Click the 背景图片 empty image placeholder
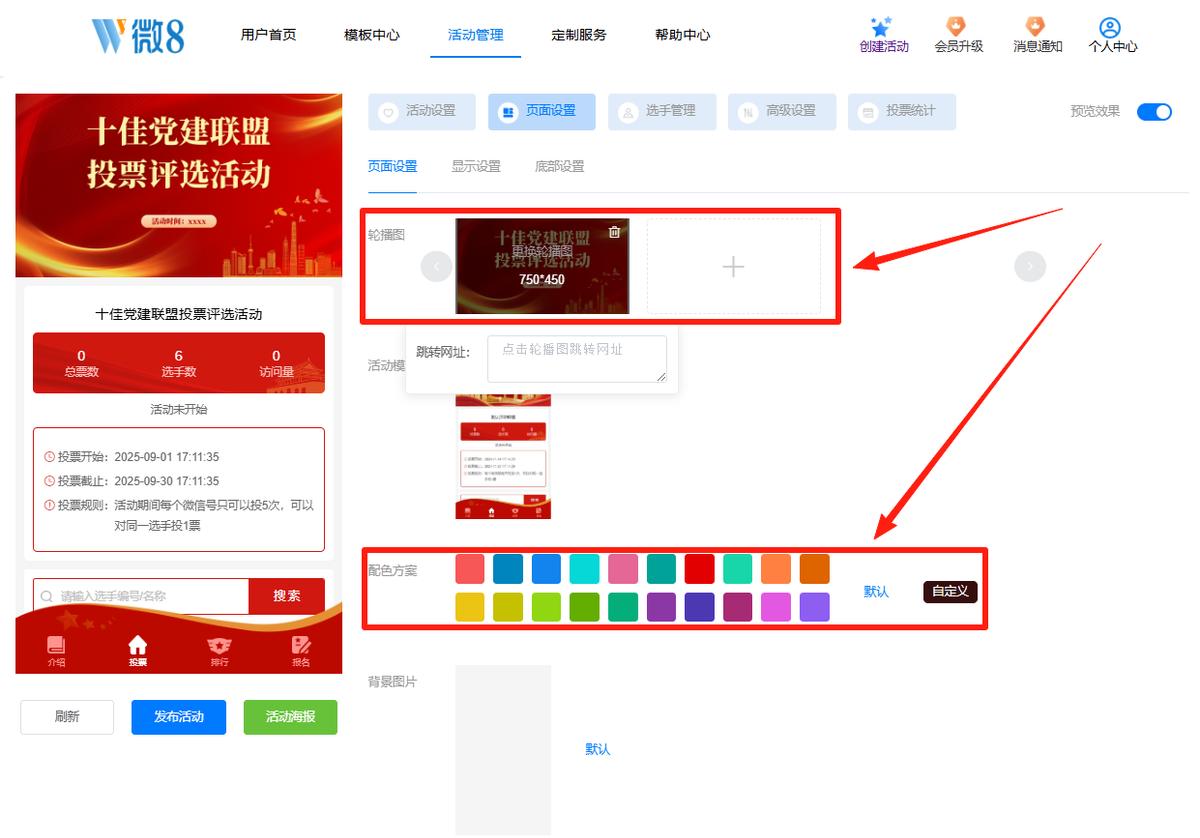Image resolution: width=1200 pixels, height=838 pixels. 503,750
